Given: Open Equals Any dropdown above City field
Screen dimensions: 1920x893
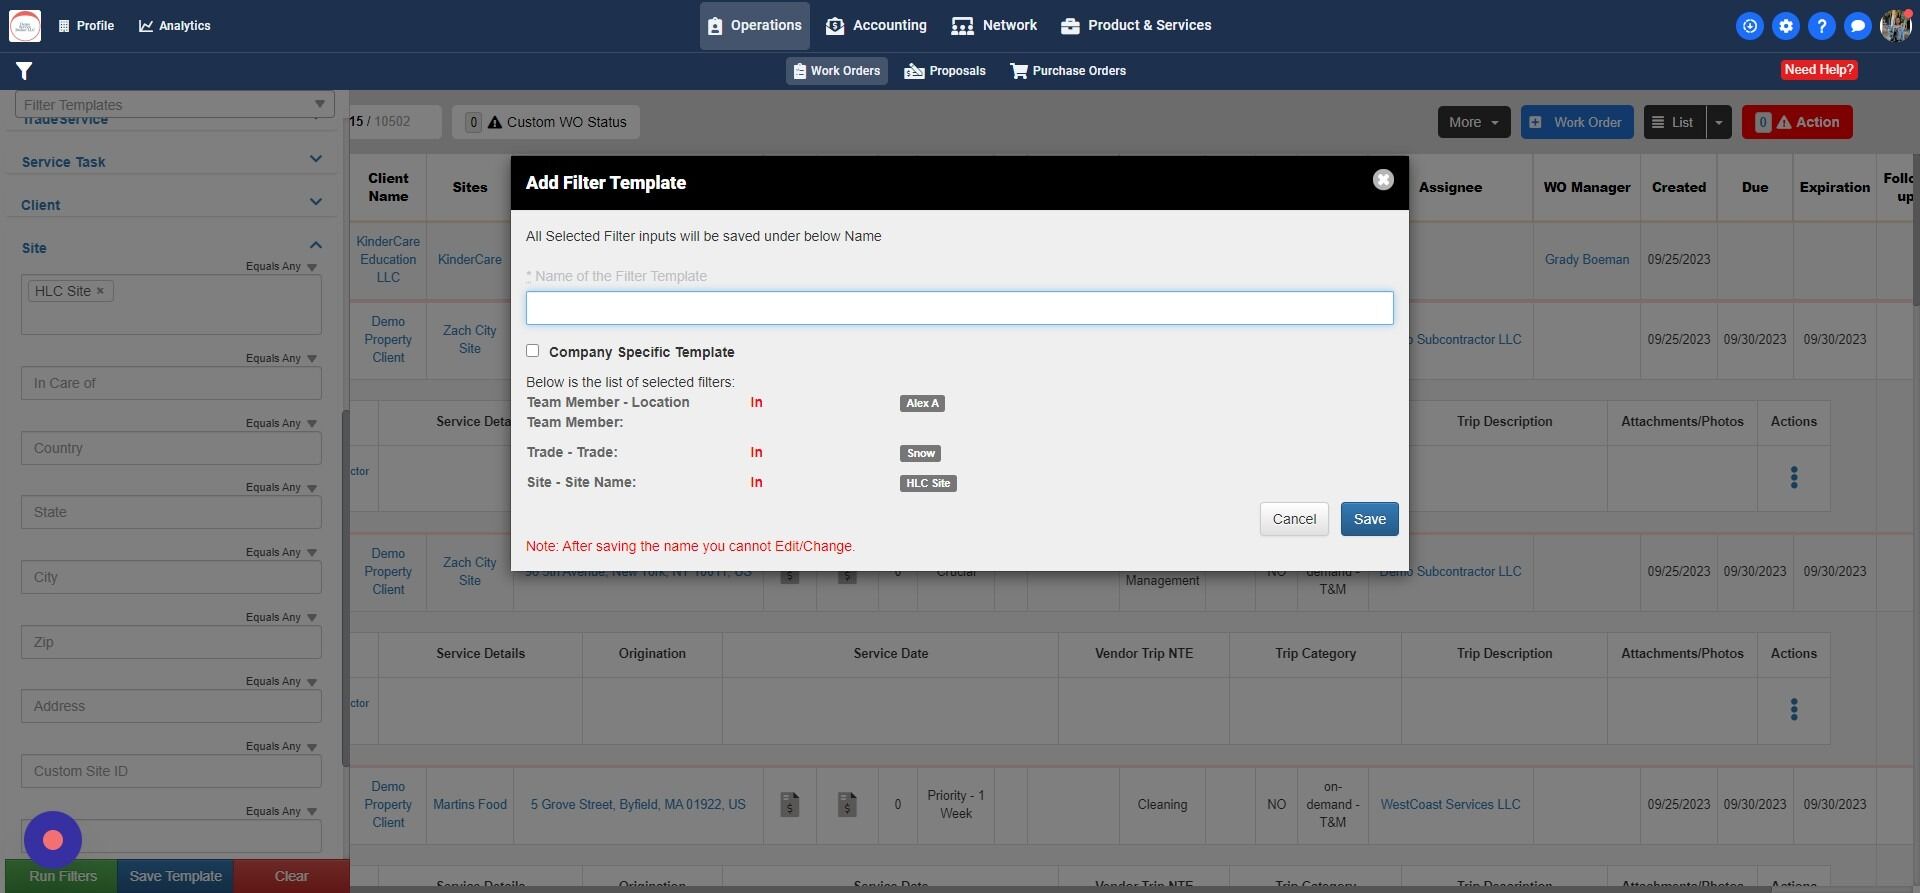Looking at the screenshot, I should click(281, 552).
